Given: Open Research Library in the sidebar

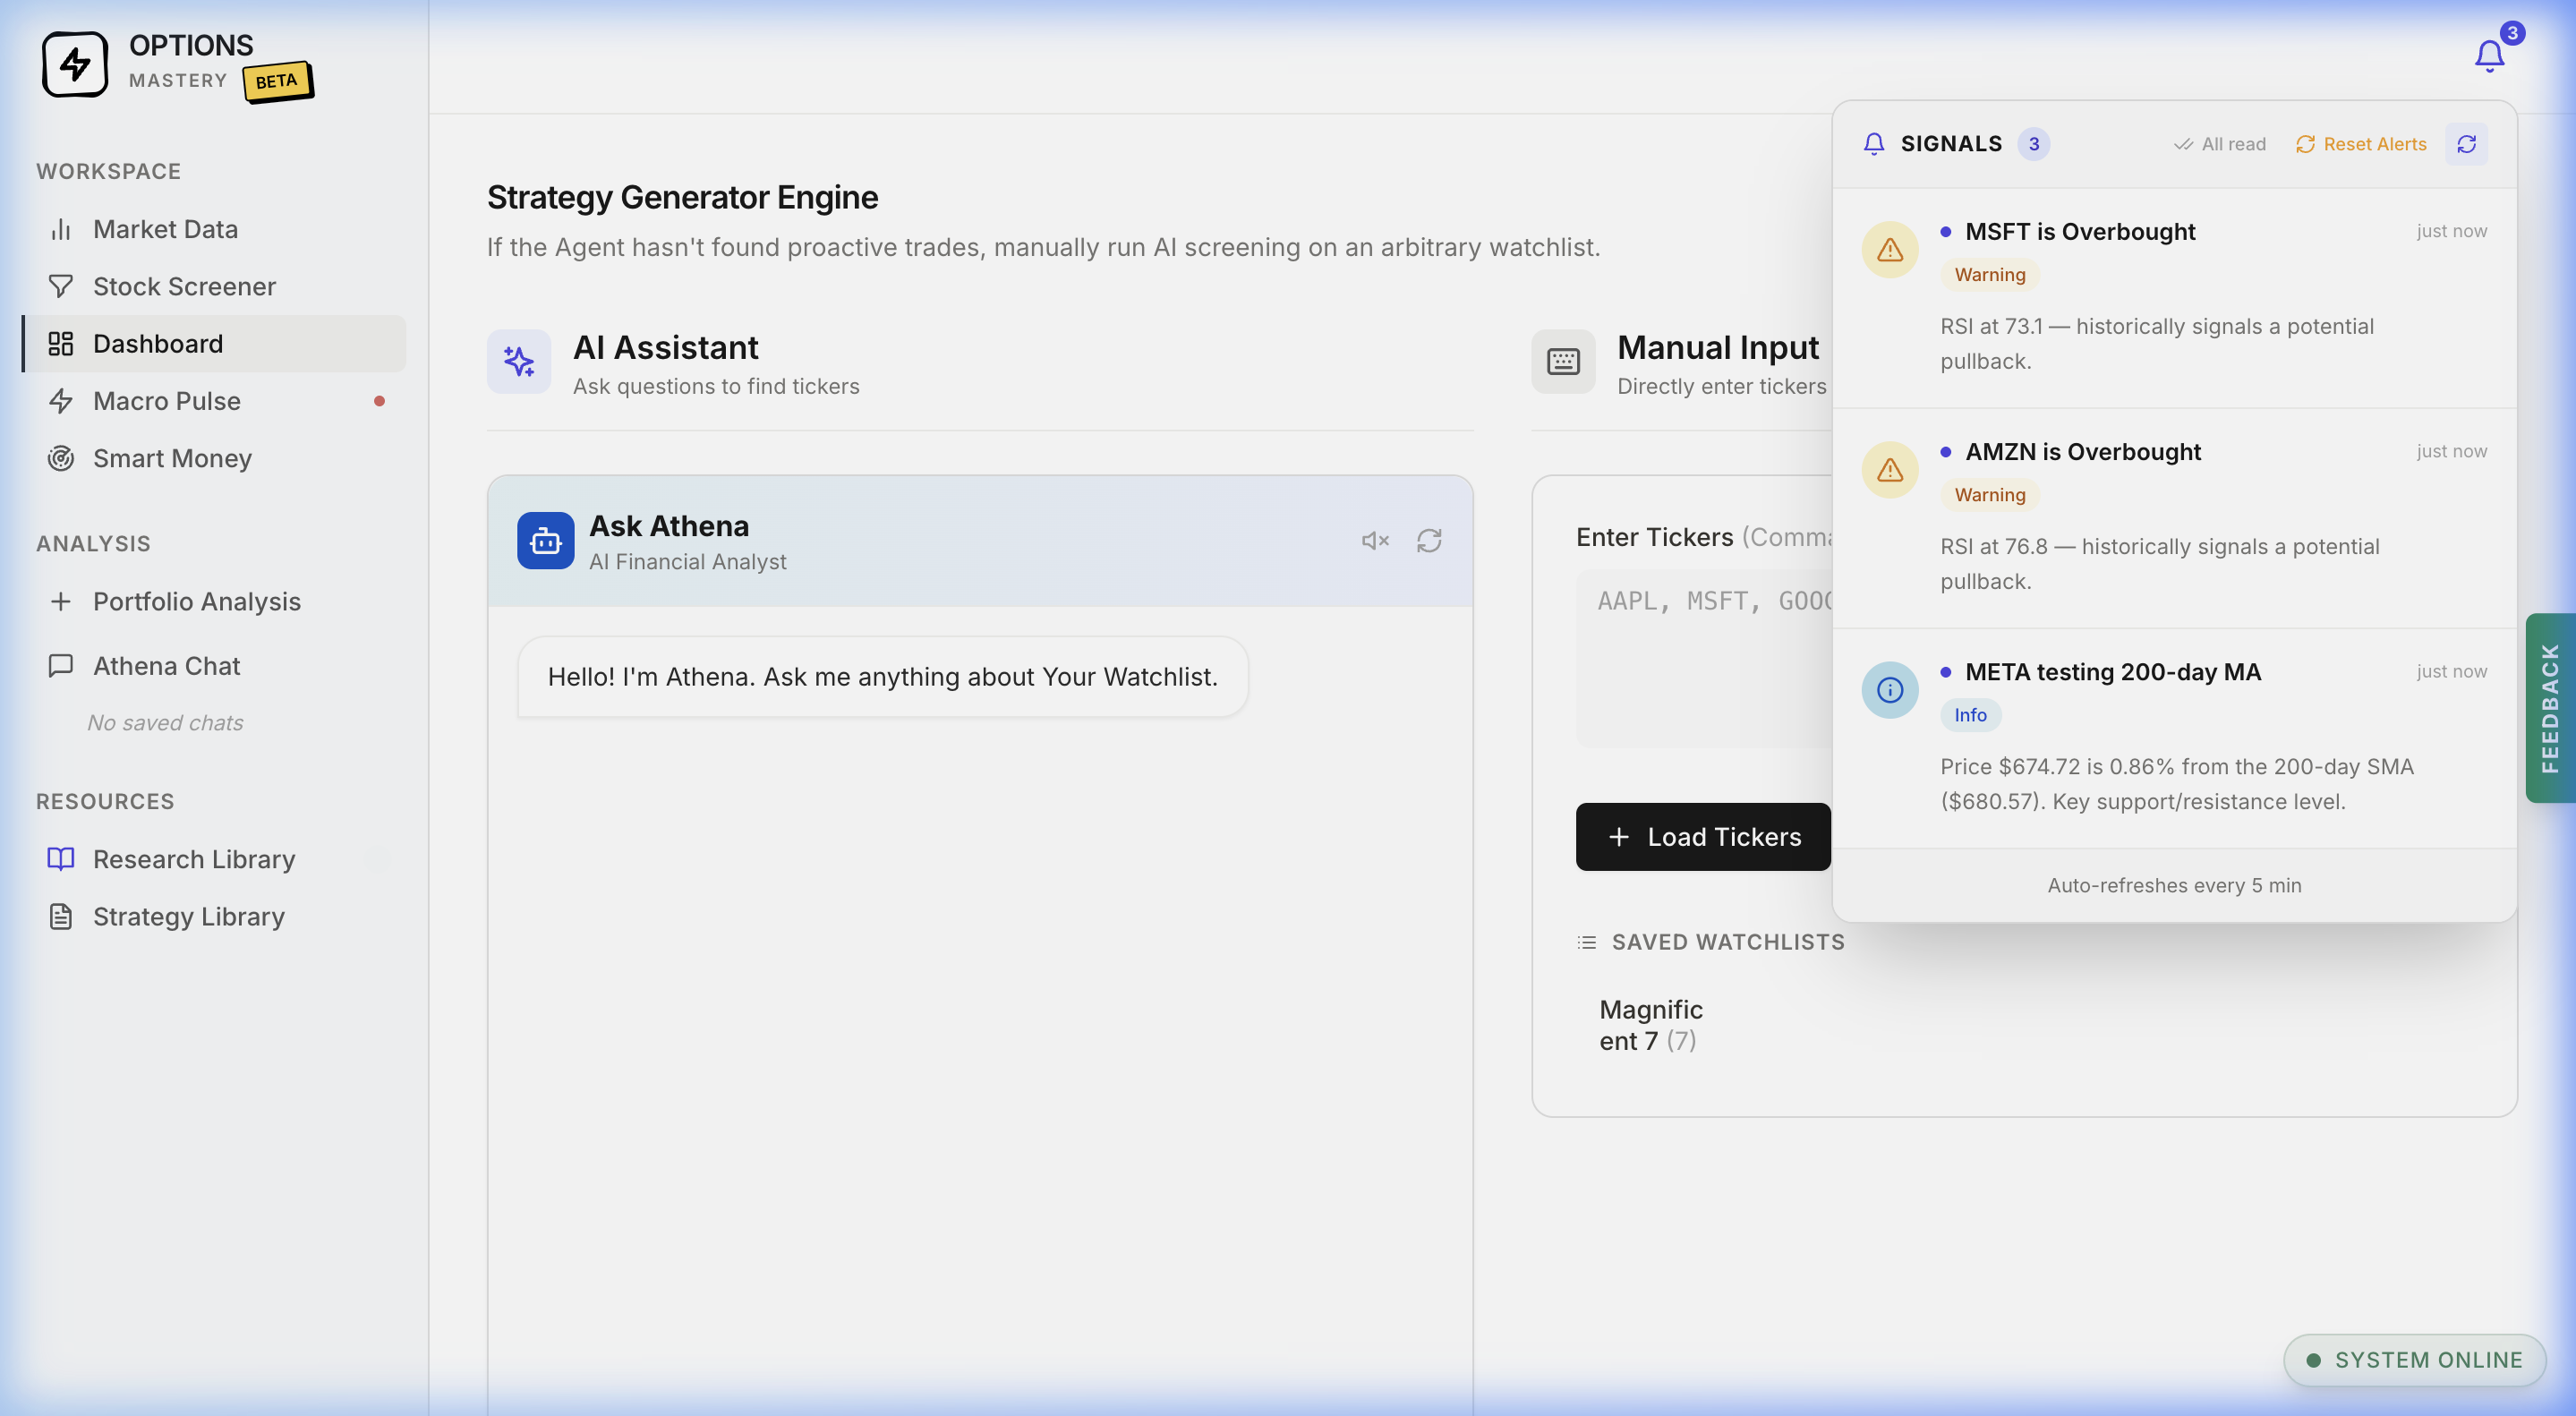Looking at the screenshot, I should coord(214,859).
